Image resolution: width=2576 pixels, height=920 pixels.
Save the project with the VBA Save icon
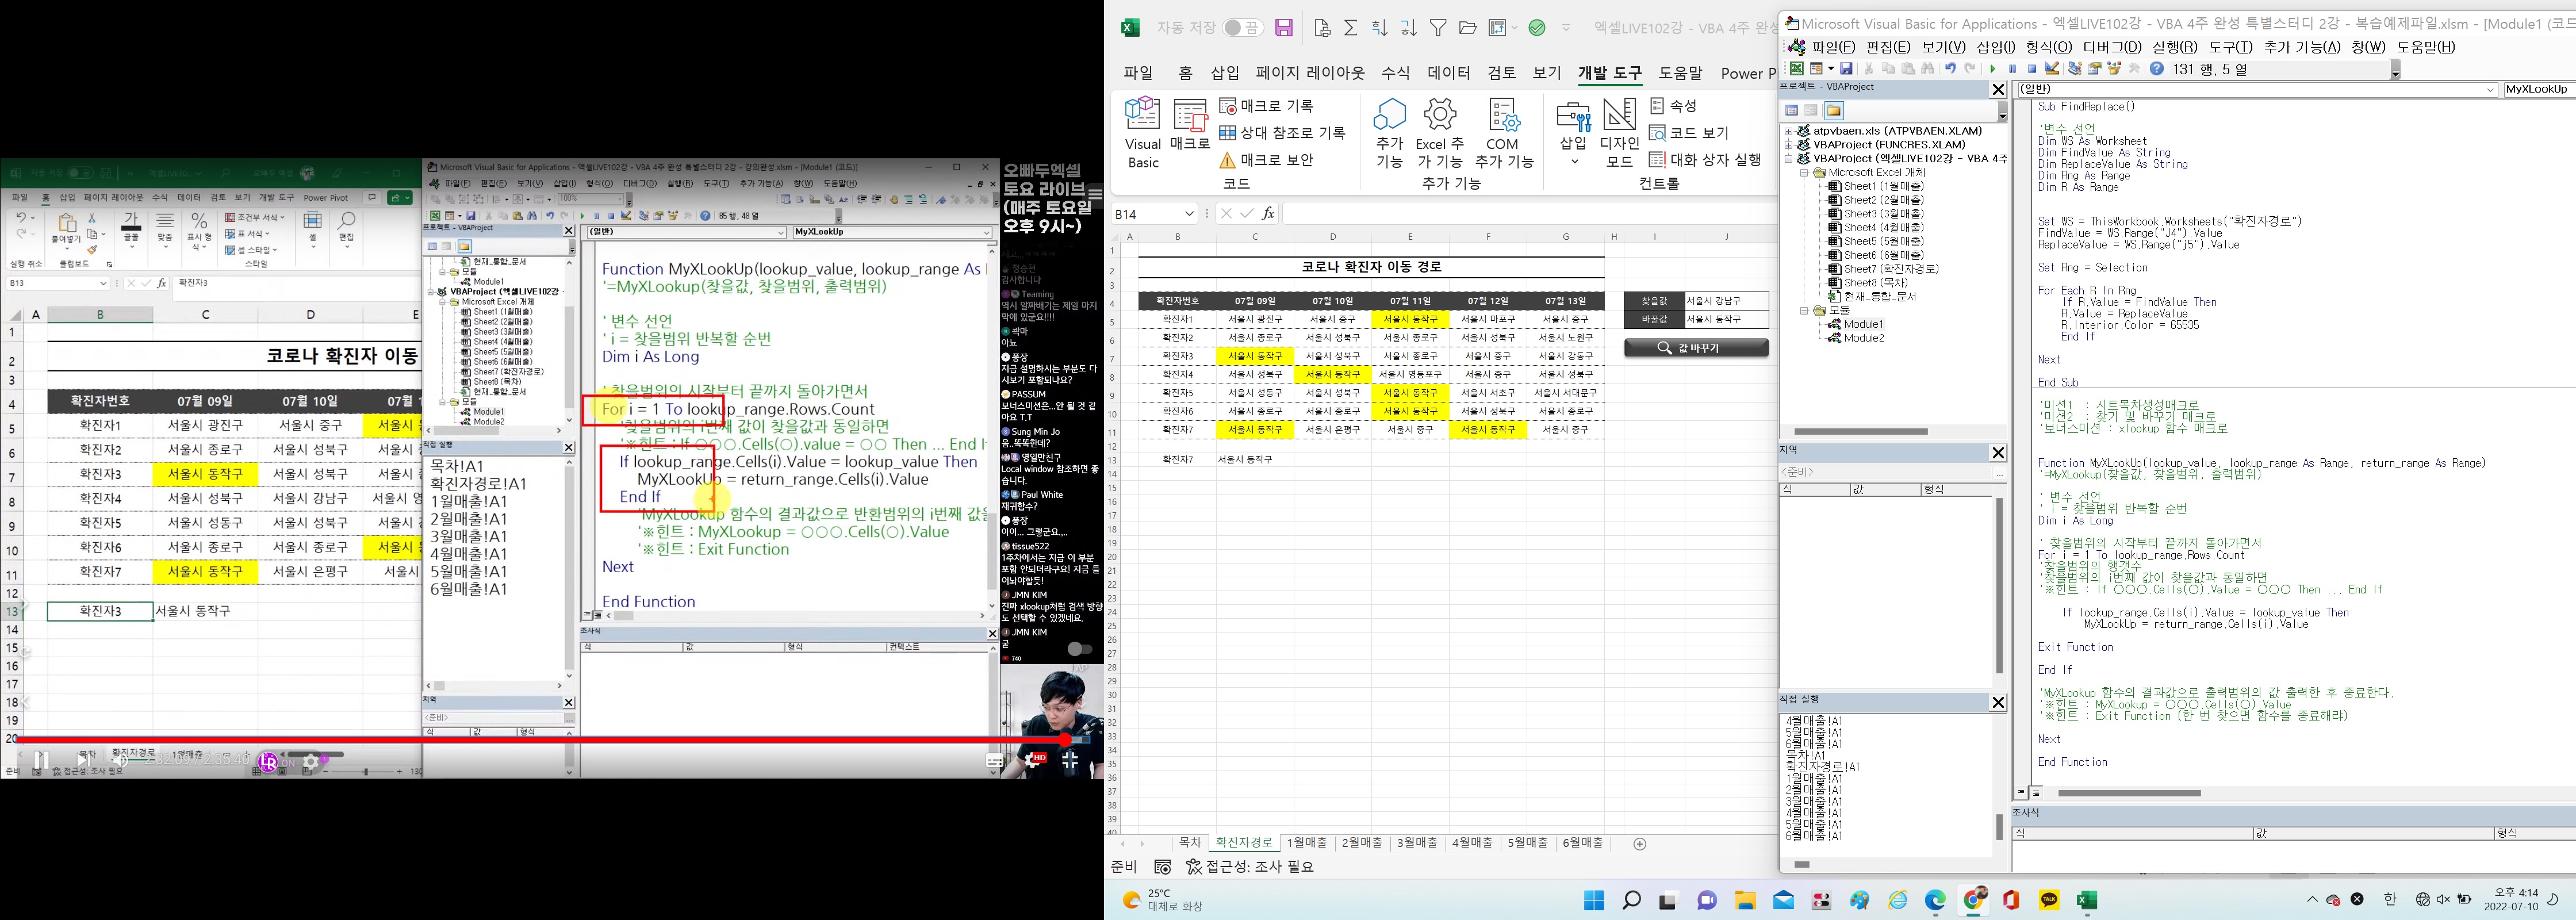coord(1846,68)
